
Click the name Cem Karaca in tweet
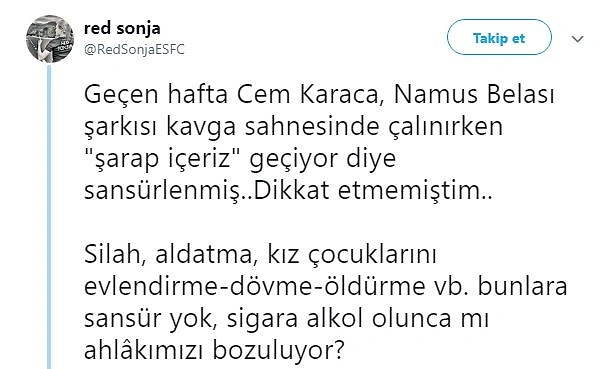308,95
